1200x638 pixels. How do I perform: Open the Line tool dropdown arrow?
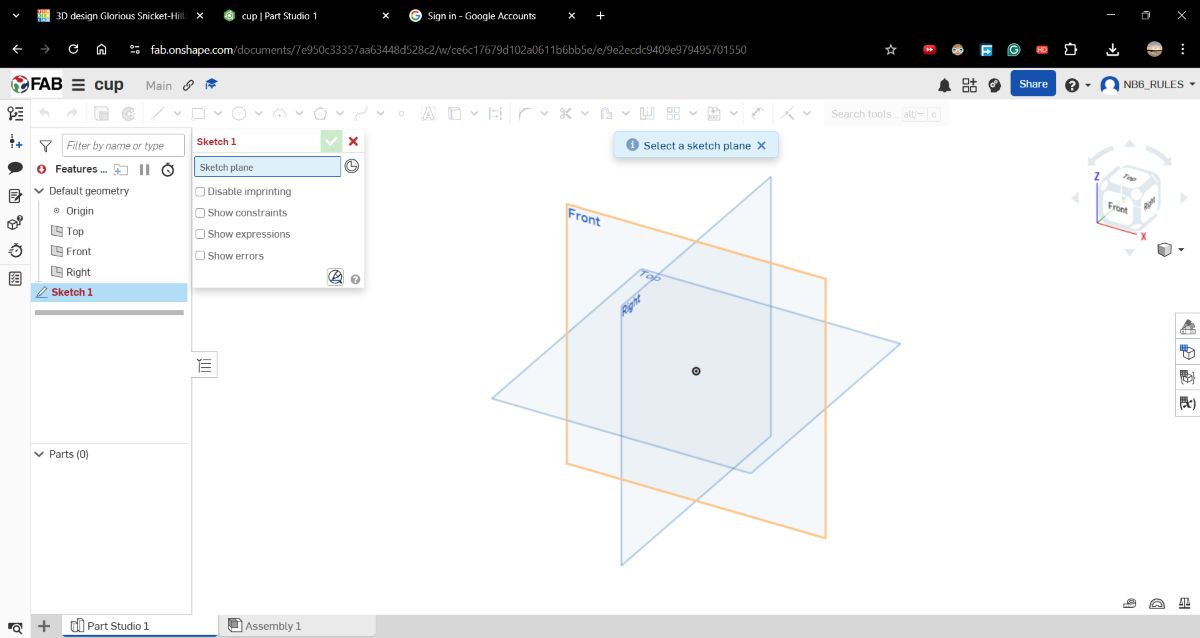(x=178, y=113)
